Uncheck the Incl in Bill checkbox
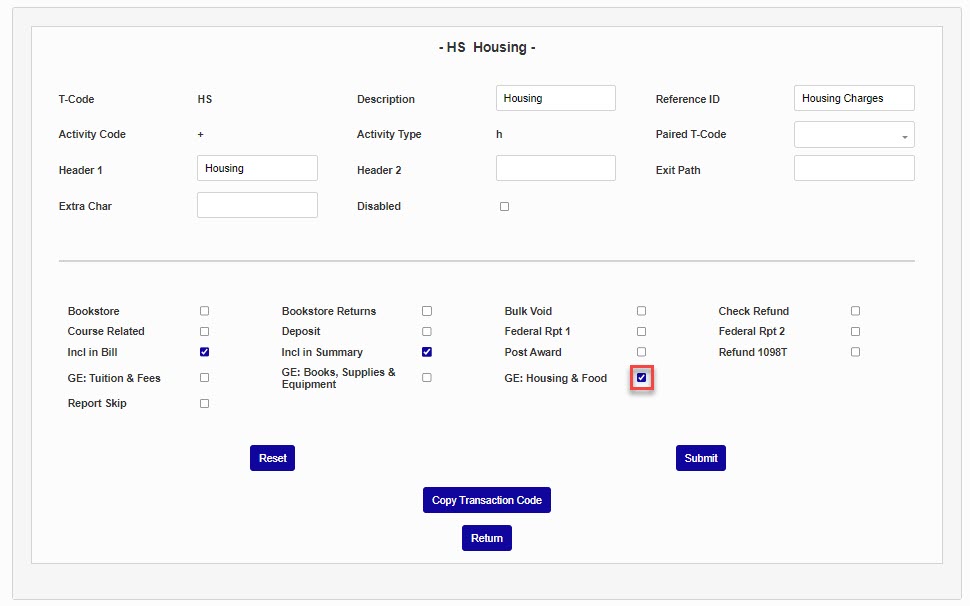The height and width of the screenshot is (606, 970). pos(204,352)
